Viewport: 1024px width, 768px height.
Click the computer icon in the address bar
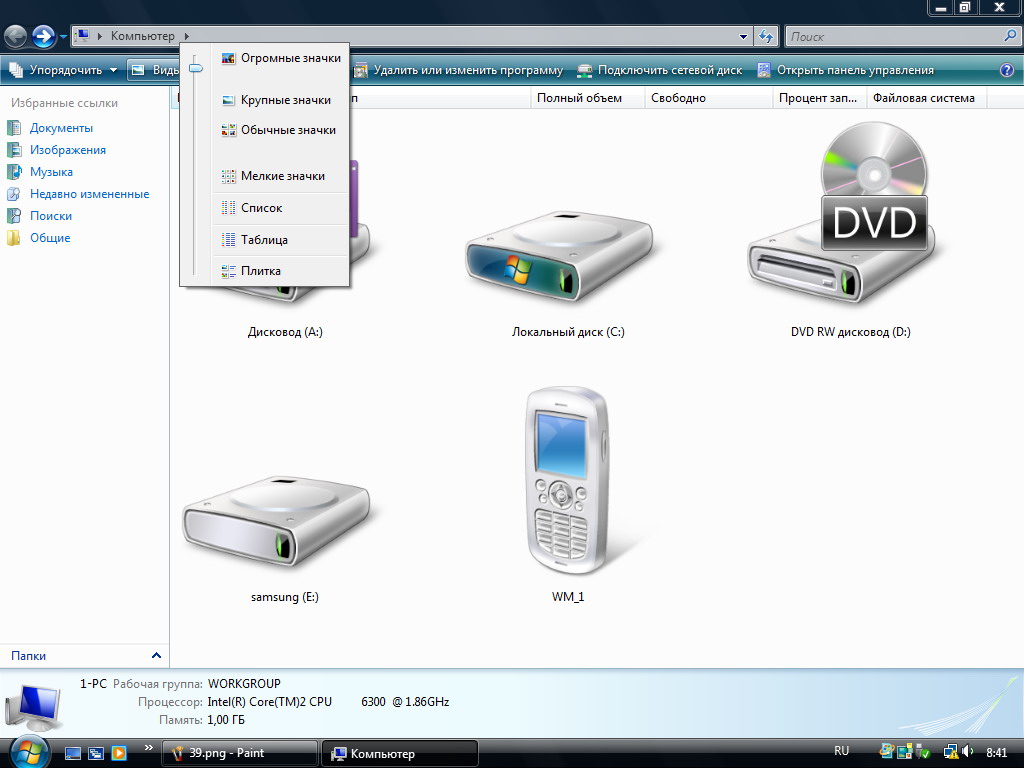pos(82,36)
